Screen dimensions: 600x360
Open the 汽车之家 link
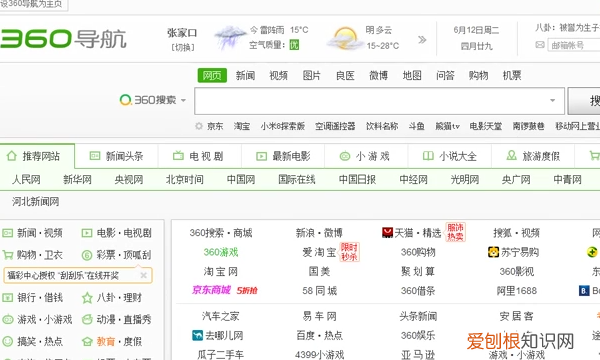coord(221,316)
